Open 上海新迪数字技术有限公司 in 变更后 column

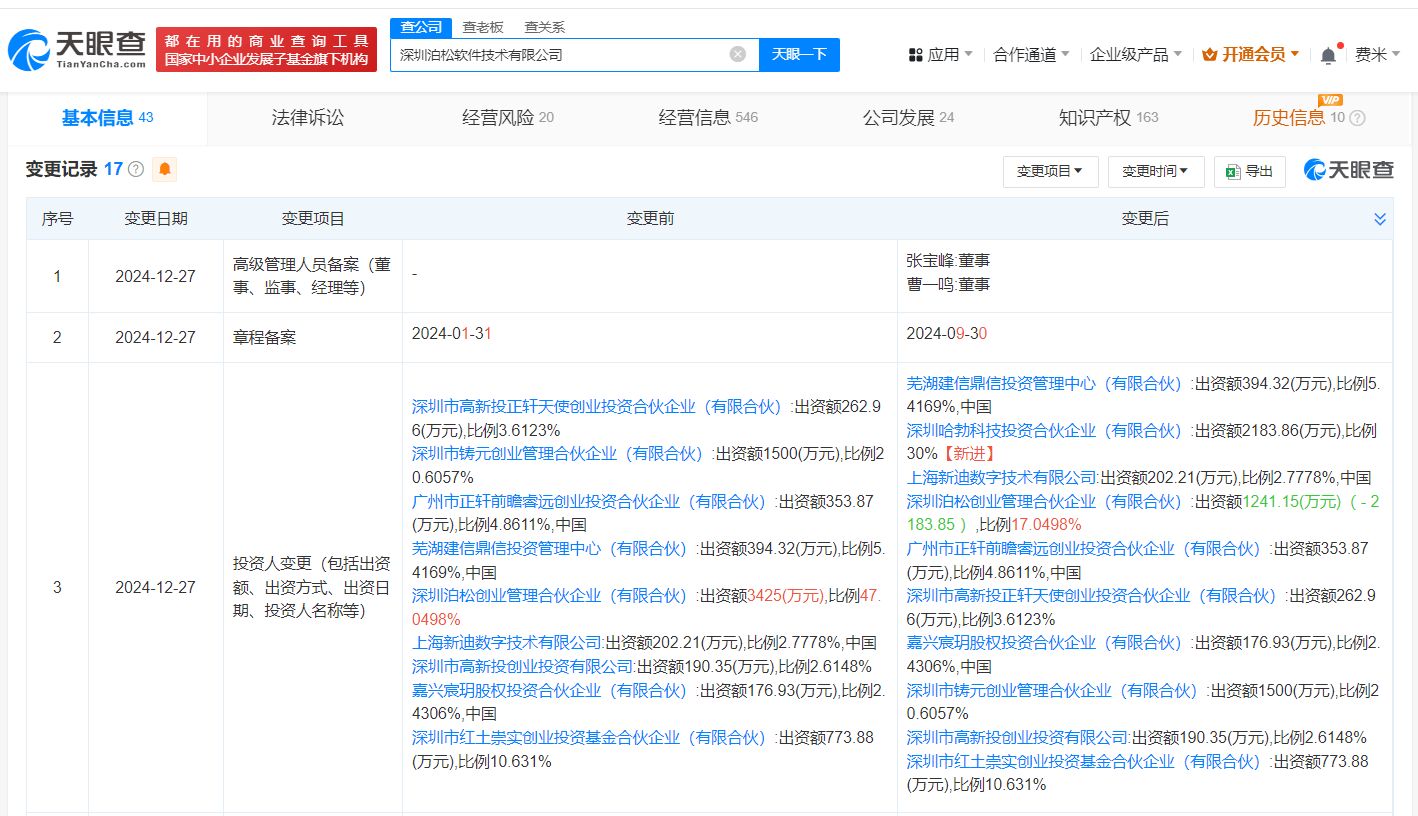pyautogui.click(x=1002, y=477)
